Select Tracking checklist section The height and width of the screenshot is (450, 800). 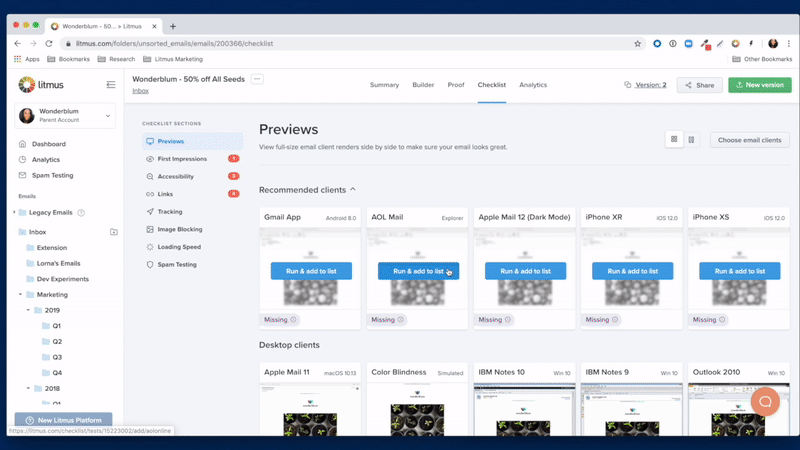192,212
